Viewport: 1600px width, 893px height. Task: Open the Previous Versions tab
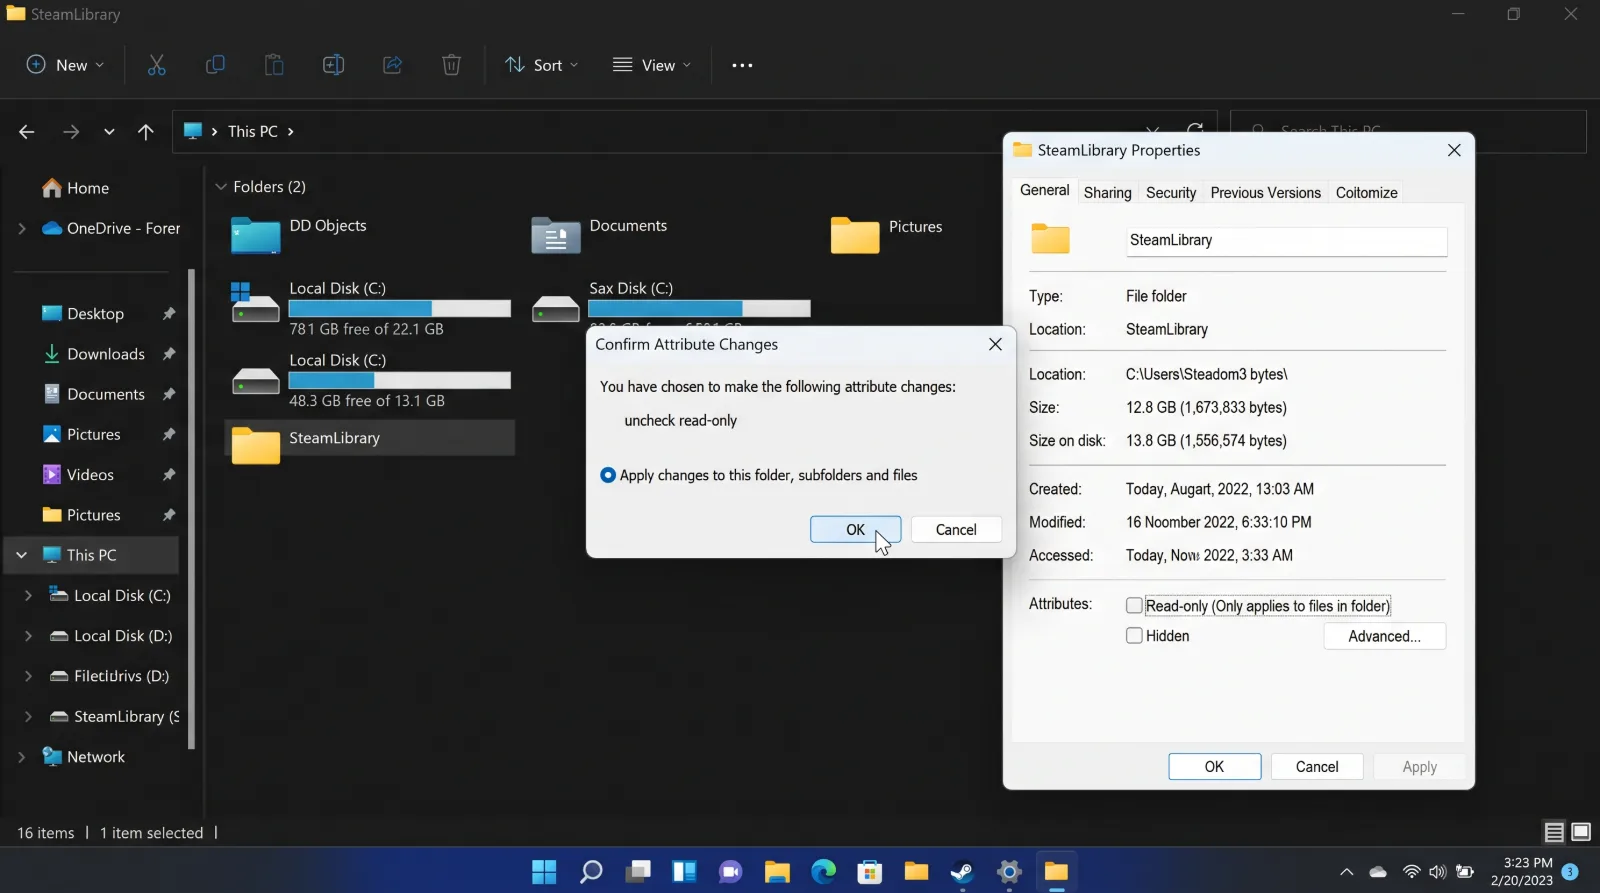(1265, 193)
